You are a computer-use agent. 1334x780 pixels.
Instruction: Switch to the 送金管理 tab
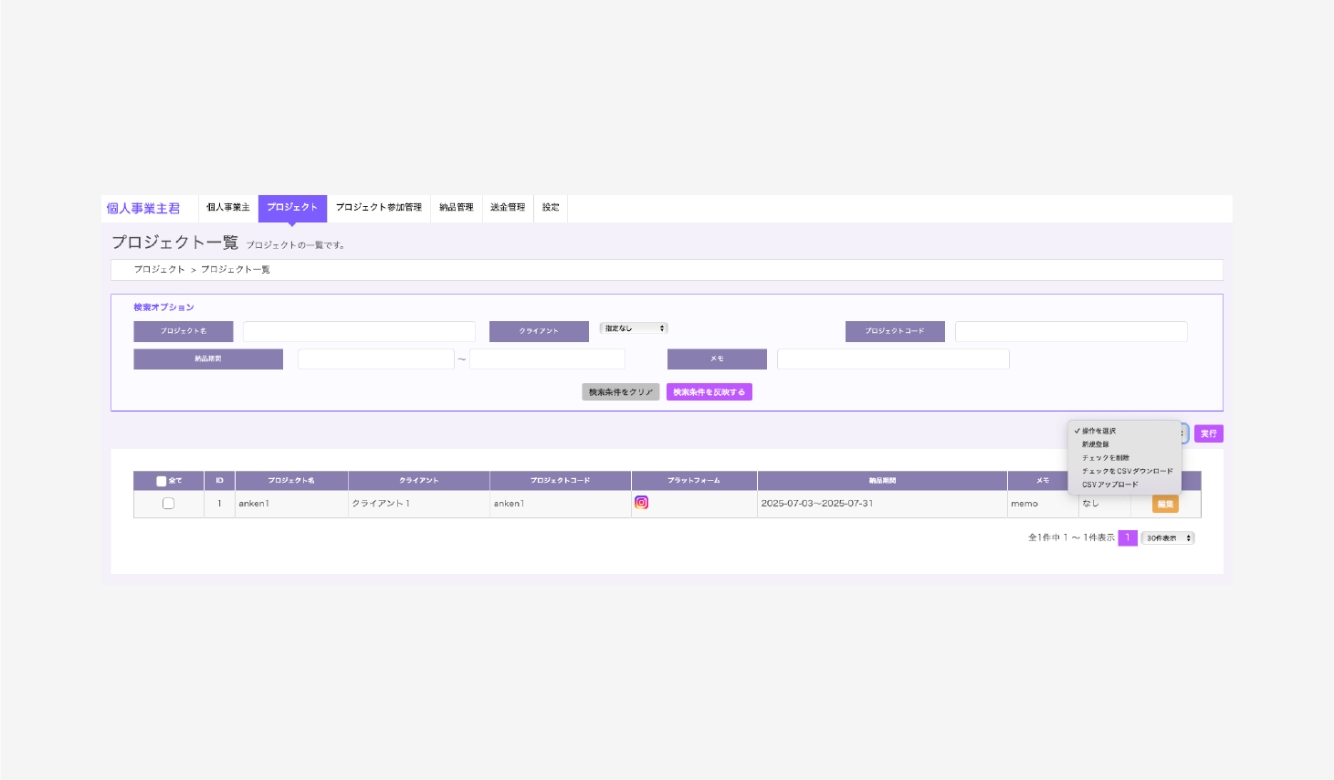507,208
